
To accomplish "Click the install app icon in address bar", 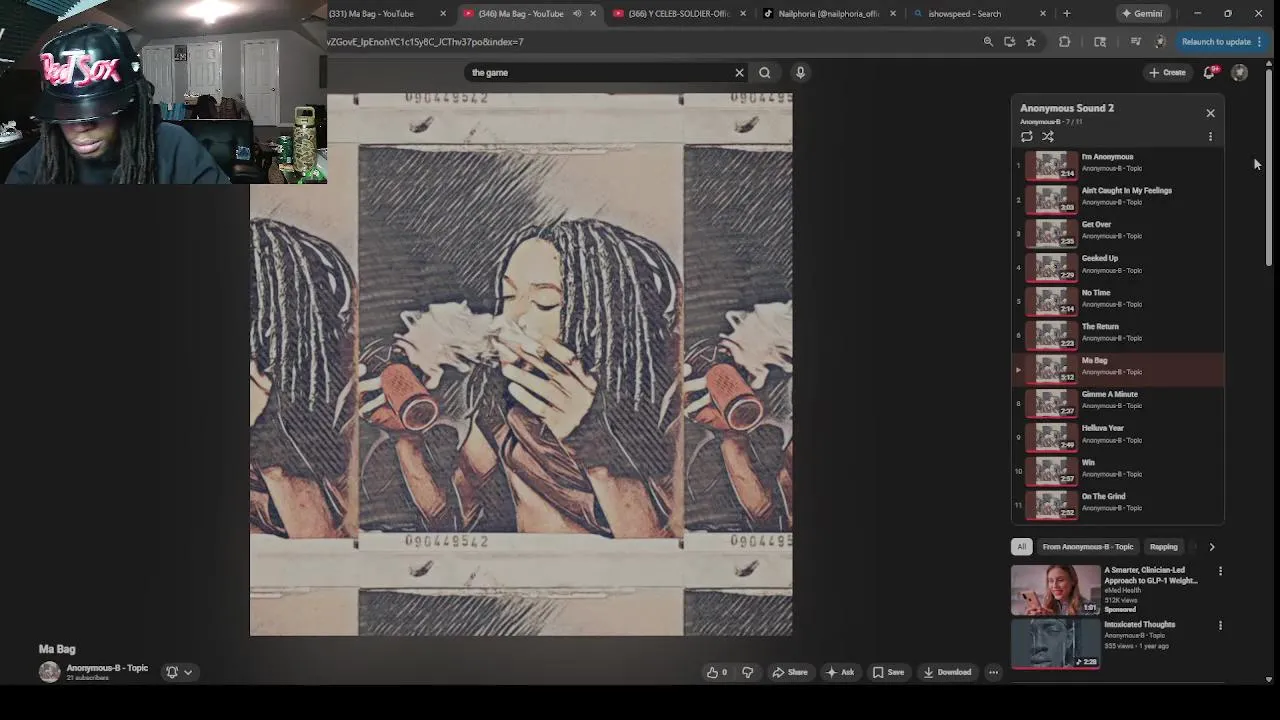I will [1010, 42].
